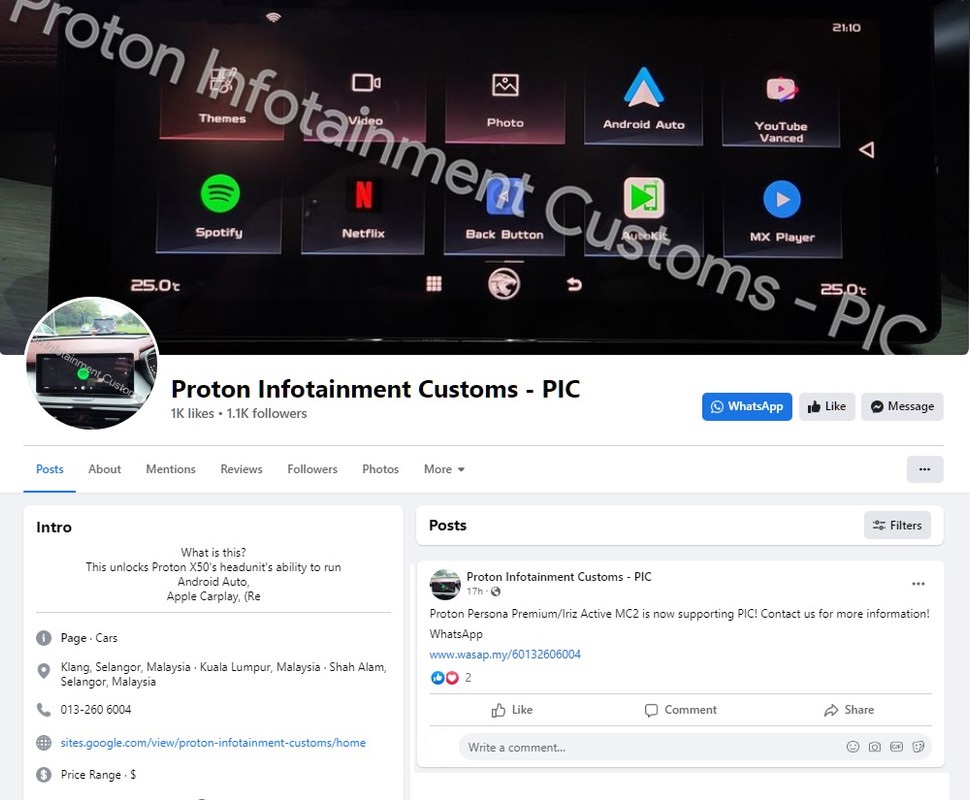Click the Video app icon in cover photo
The height and width of the screenshot is (800, 970).
(x=366, y=82)
